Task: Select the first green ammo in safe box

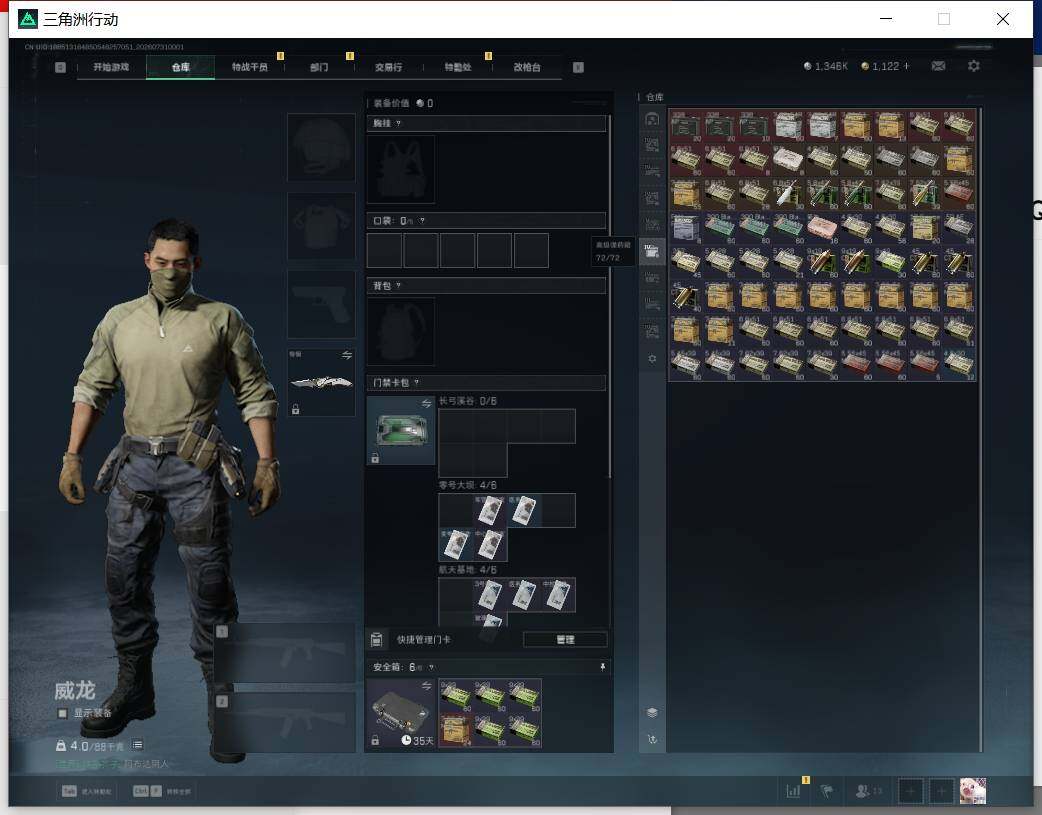Action: 456,696
